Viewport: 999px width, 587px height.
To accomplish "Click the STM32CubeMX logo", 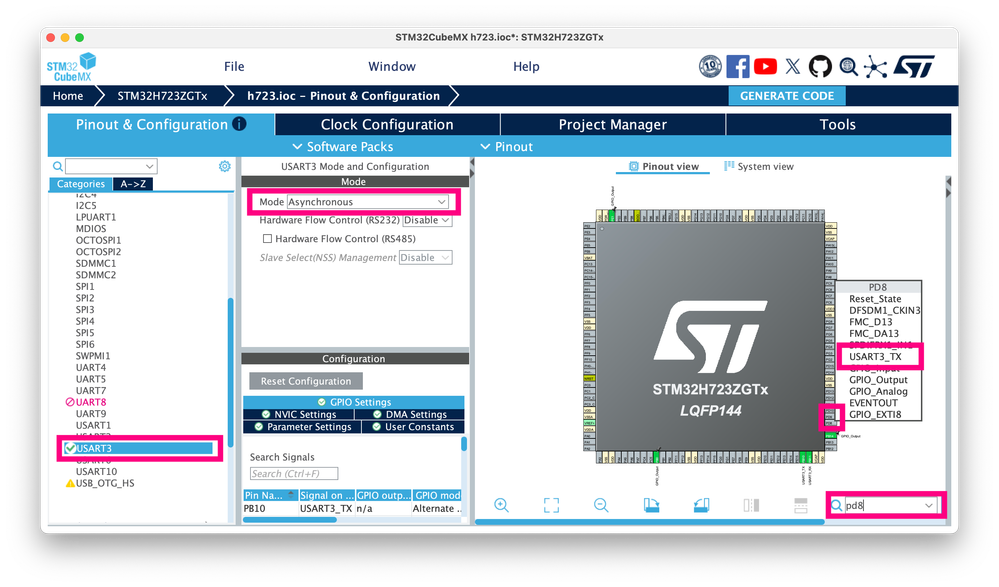I will (x=71, y=68).
